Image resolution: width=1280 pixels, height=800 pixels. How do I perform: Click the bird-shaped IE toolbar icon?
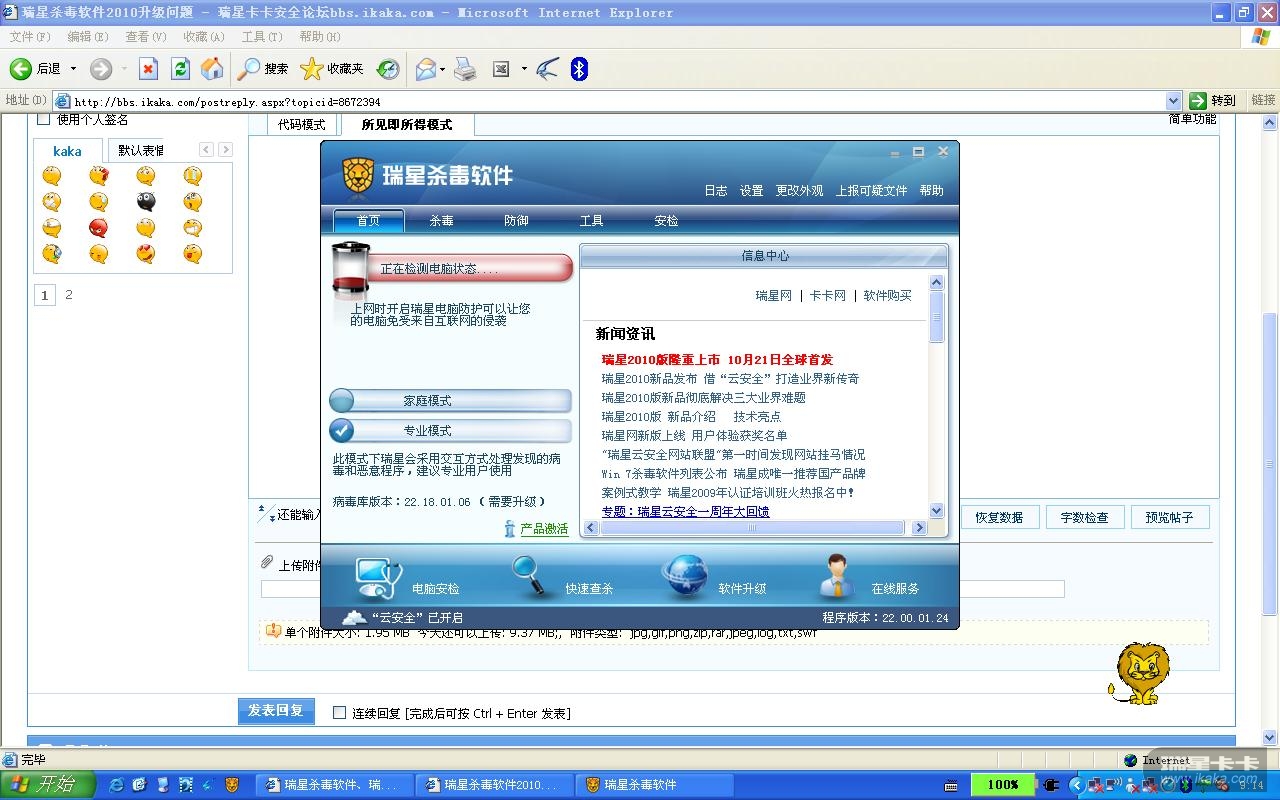click(547, 69)
